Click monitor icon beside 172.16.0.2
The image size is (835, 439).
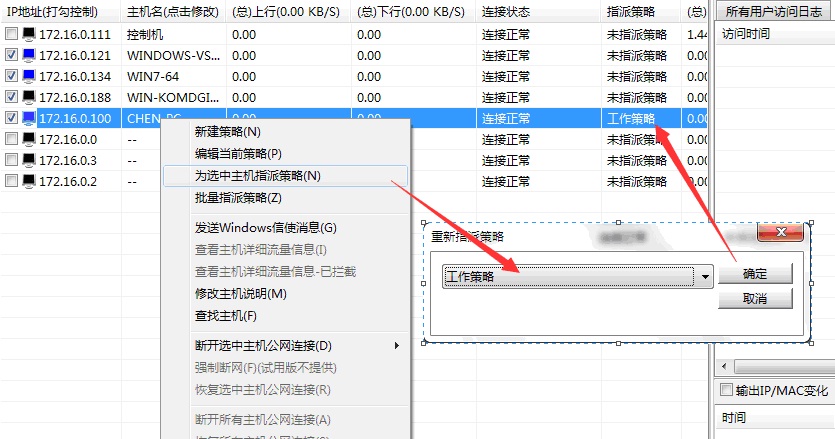pyautogui.click(x=28, y=181)
